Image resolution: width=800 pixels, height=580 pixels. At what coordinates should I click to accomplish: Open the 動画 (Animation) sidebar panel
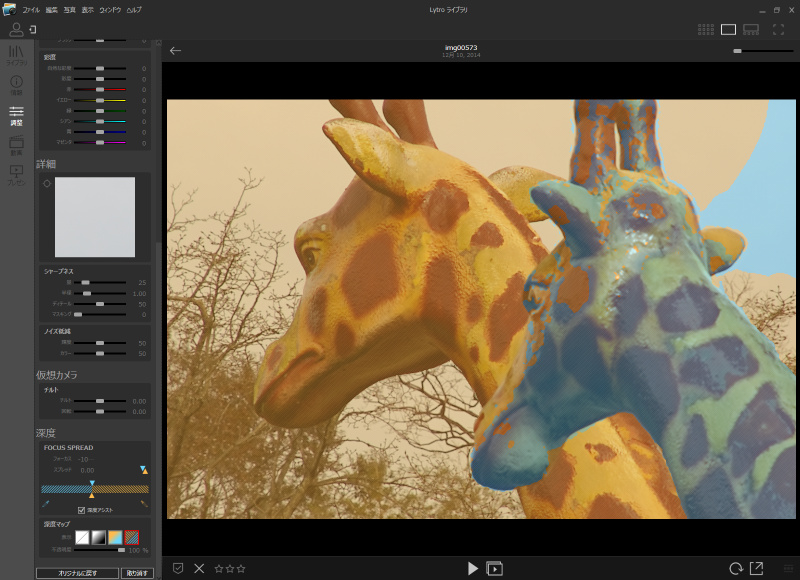[16, 145]
